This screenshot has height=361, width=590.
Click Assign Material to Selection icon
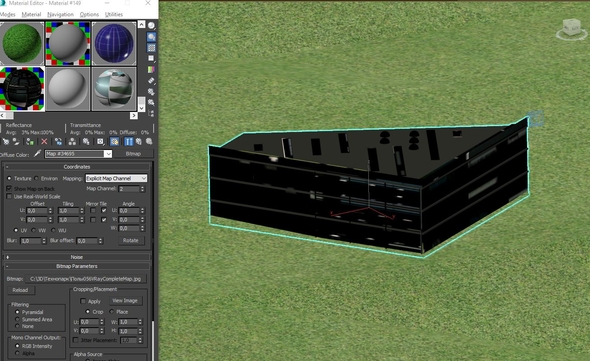[30, 142]
